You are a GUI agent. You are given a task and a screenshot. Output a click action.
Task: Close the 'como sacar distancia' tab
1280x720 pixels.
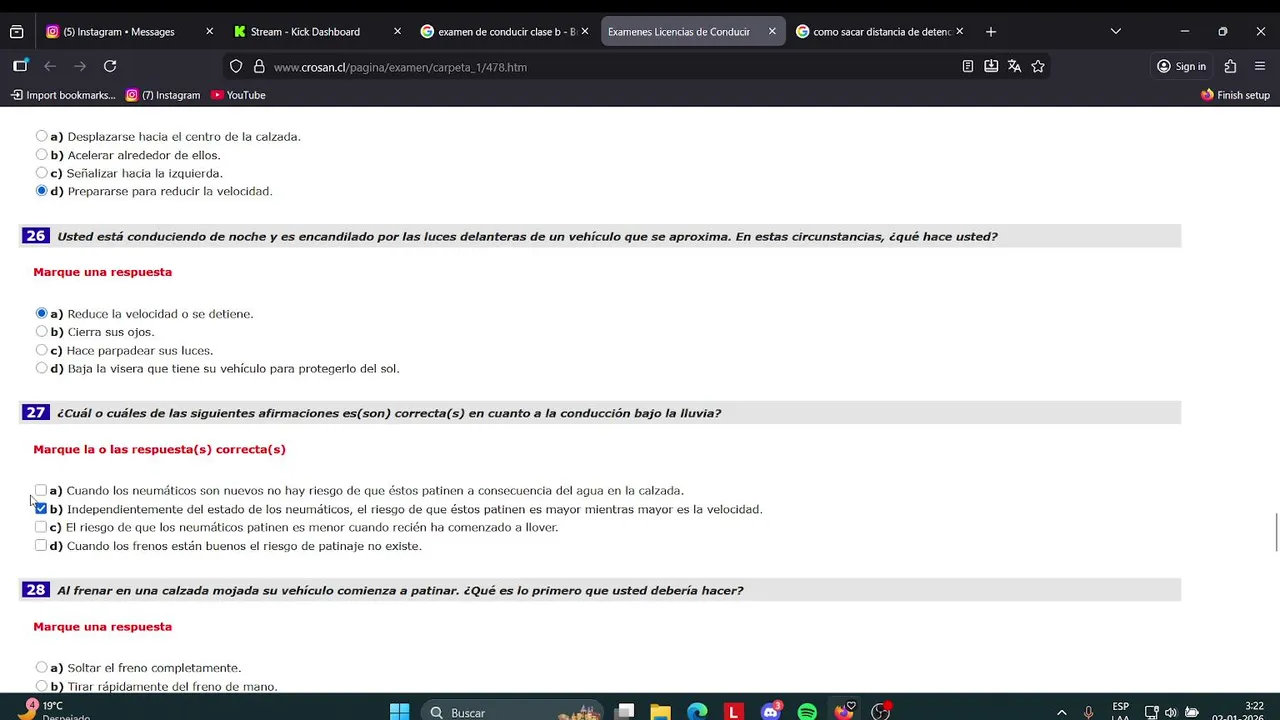960,32
